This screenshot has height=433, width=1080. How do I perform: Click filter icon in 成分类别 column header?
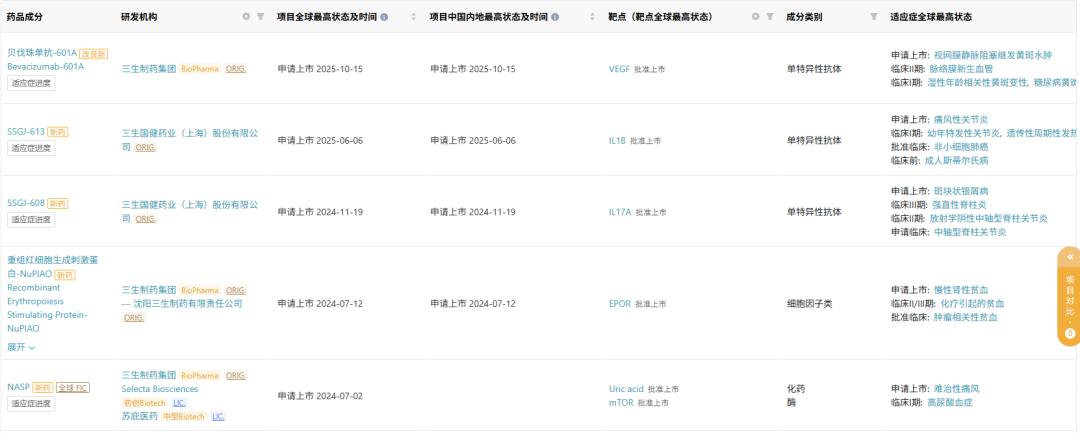point(874,17)
